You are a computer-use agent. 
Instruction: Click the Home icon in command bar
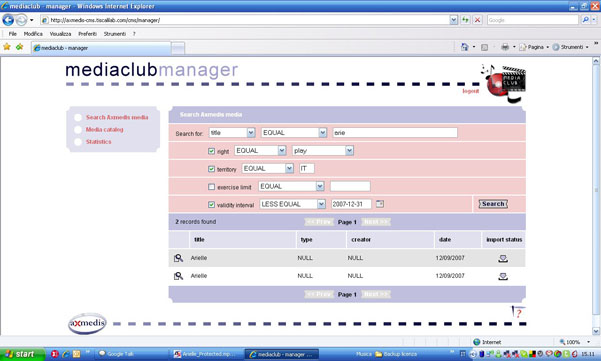coord(464,47)
